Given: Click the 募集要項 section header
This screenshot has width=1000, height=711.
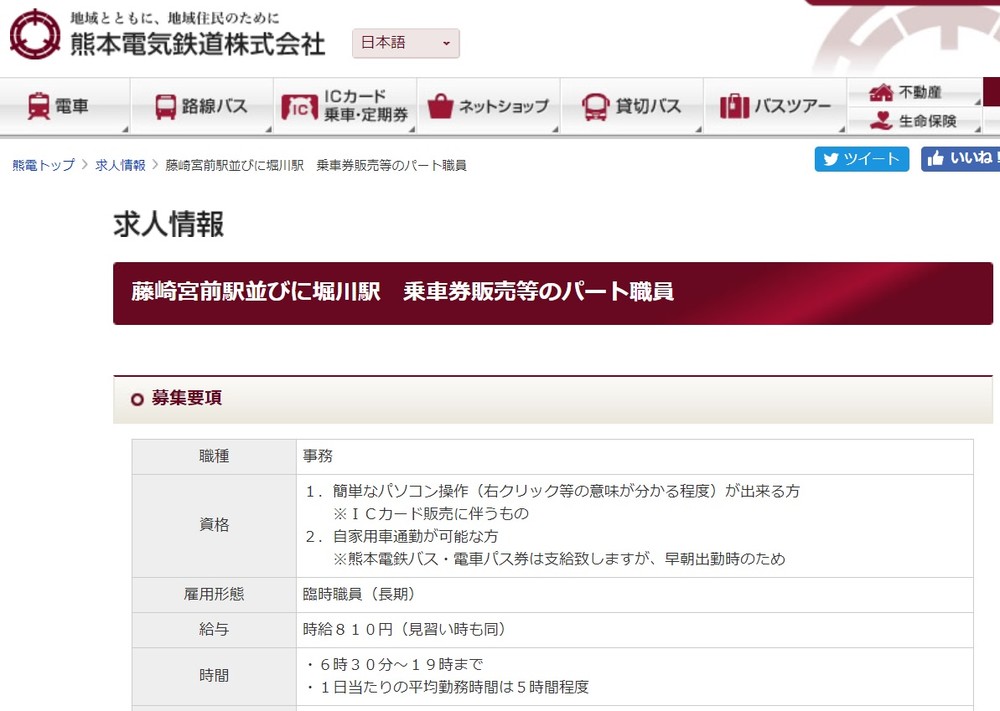Looking at the screenshot, I should 187,398.
